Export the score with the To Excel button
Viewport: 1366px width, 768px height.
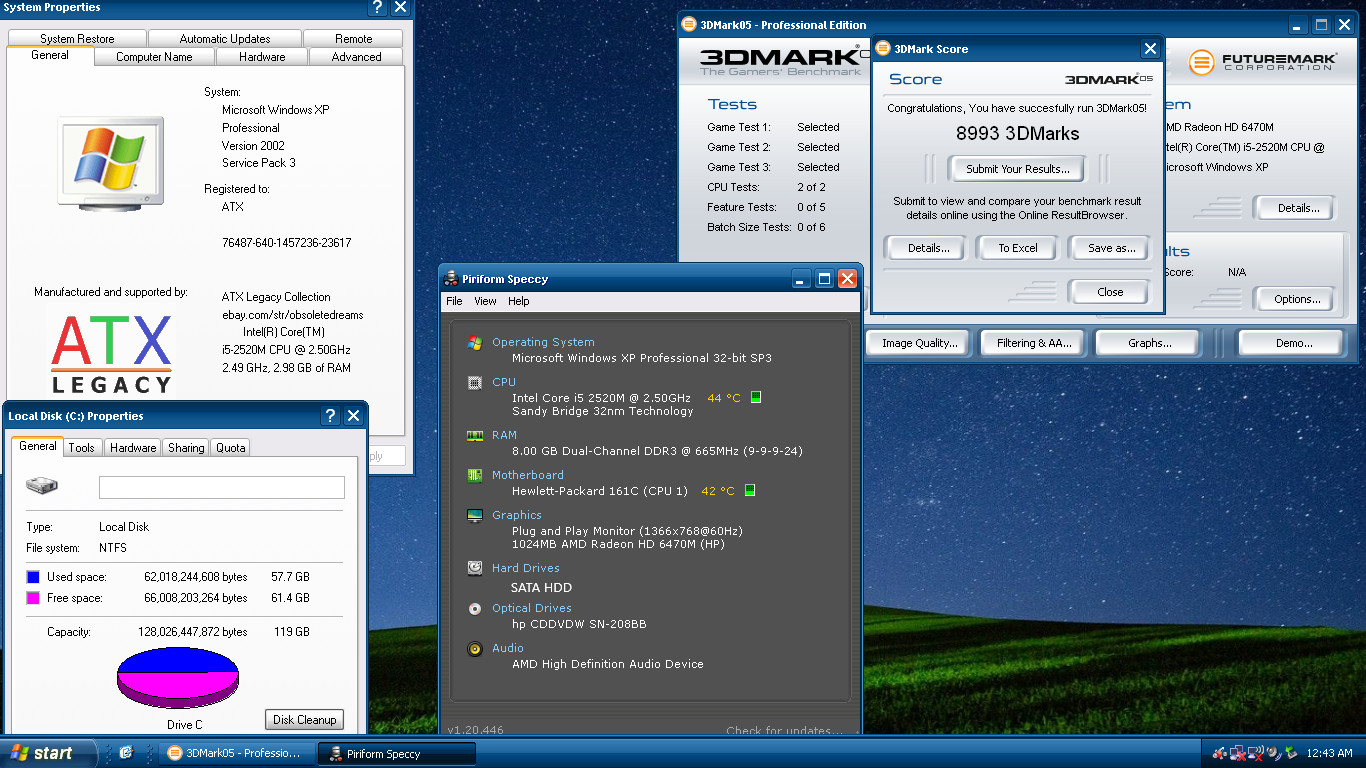coord(1018,248)
